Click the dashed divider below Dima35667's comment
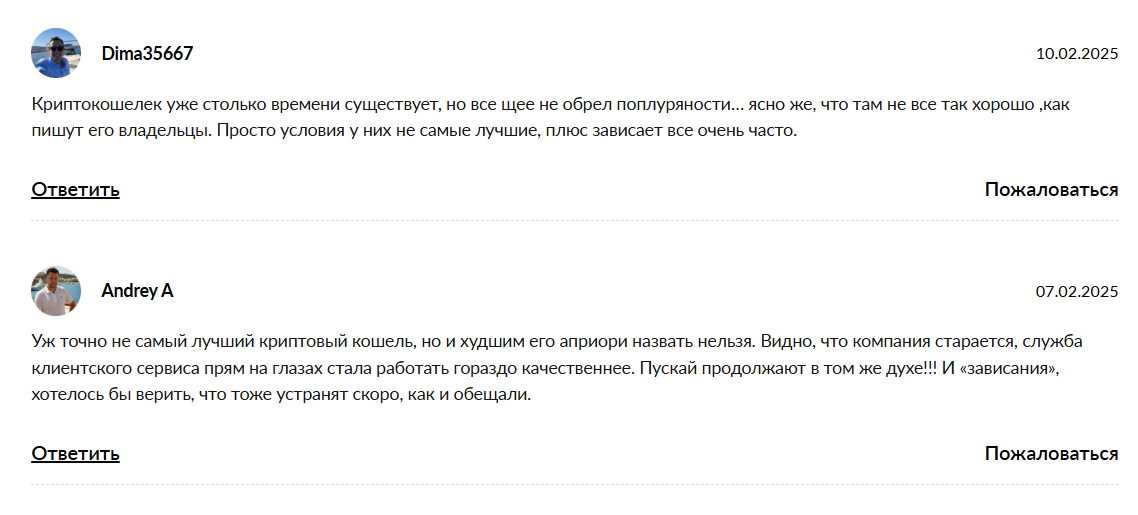1138x515 pixels. [574, 220]
